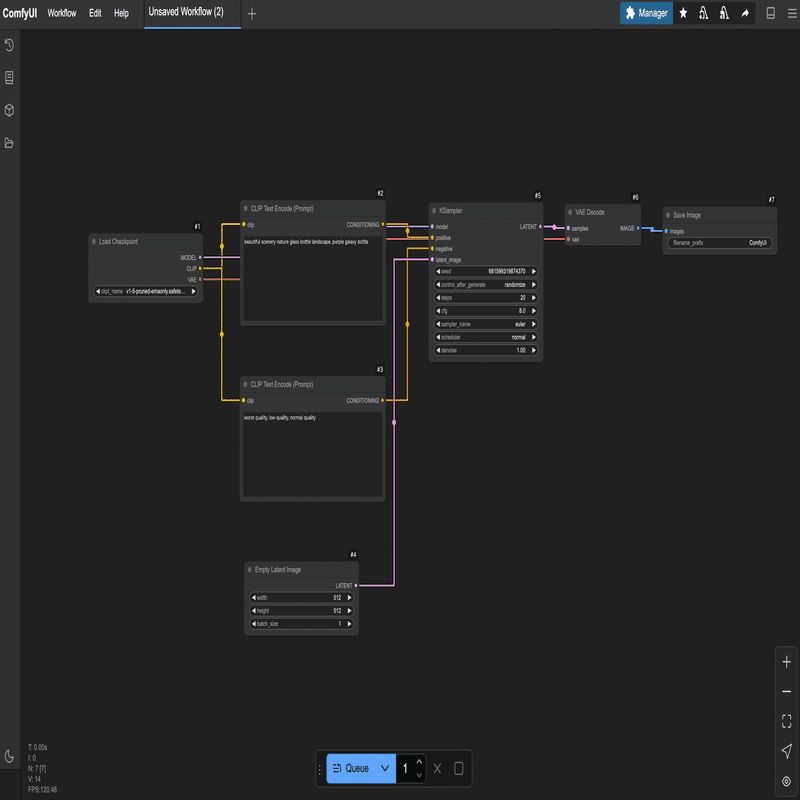Increase KSampler steps with right arrow
800x800 pixels.
pyautogui.click(x=534, y=297)
